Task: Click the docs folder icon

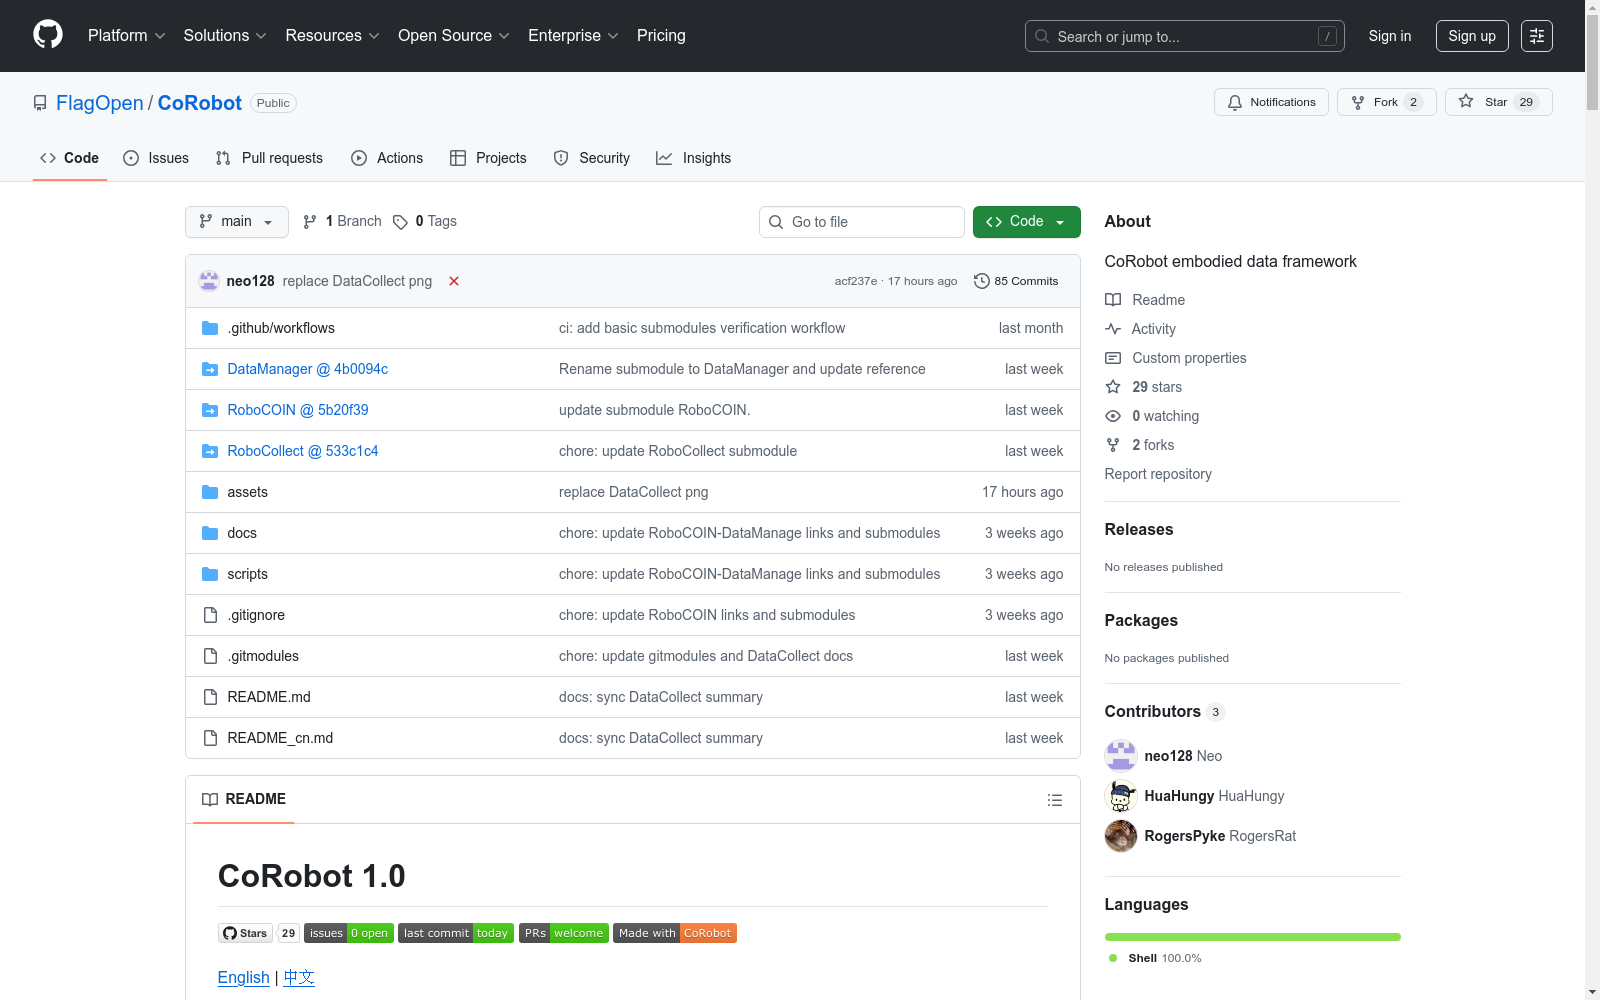Action: pyautogui.click(x=210, y=533)
